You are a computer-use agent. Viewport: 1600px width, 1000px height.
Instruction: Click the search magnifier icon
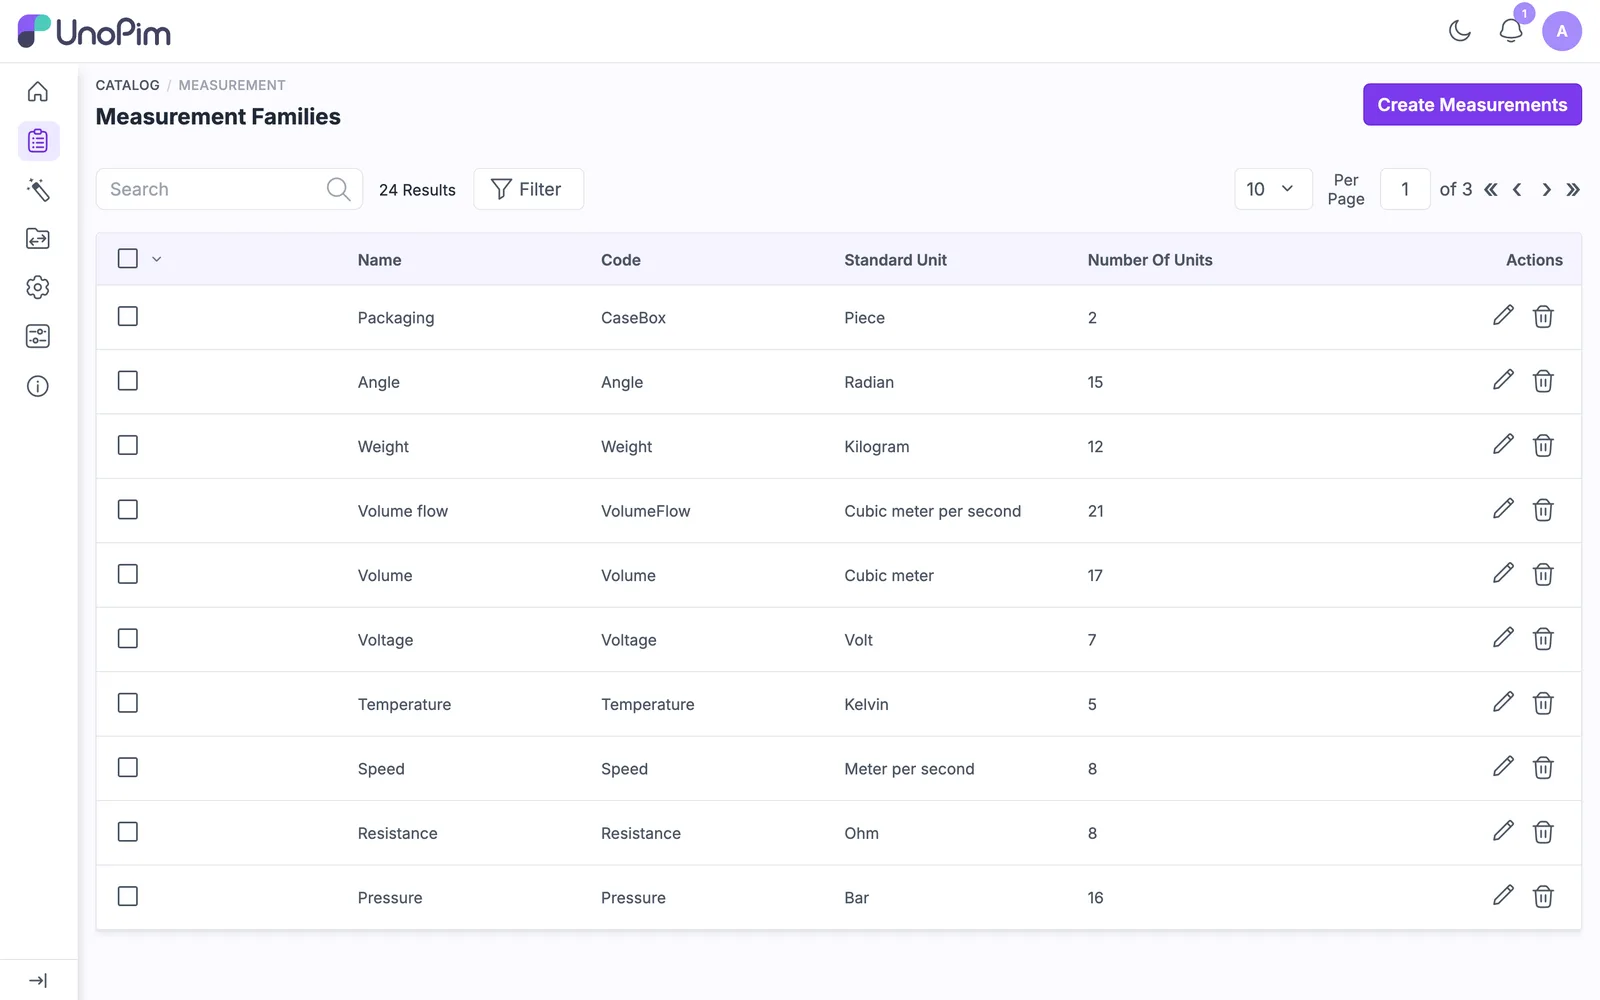click(338, 189)
